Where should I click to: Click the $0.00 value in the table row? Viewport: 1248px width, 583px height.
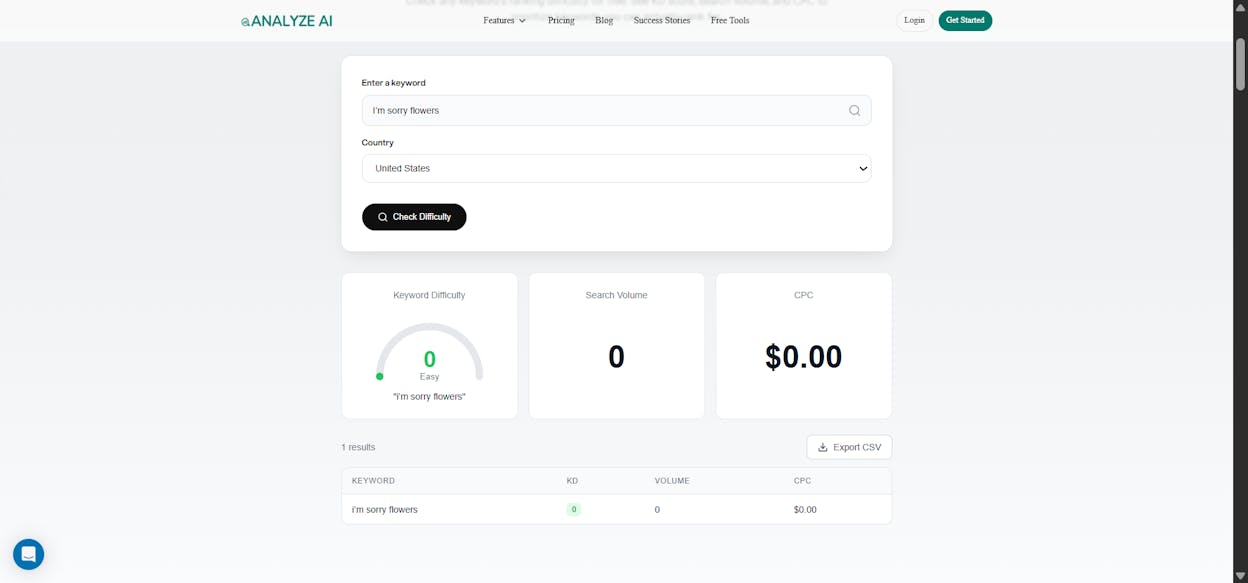[805, 509]
